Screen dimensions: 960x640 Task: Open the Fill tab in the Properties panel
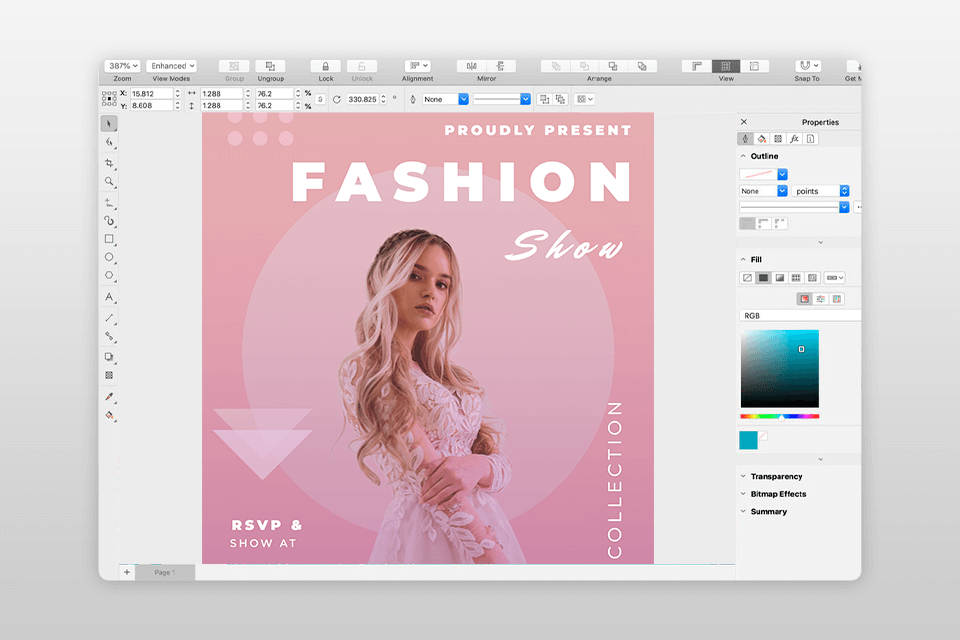click(760, 139)
